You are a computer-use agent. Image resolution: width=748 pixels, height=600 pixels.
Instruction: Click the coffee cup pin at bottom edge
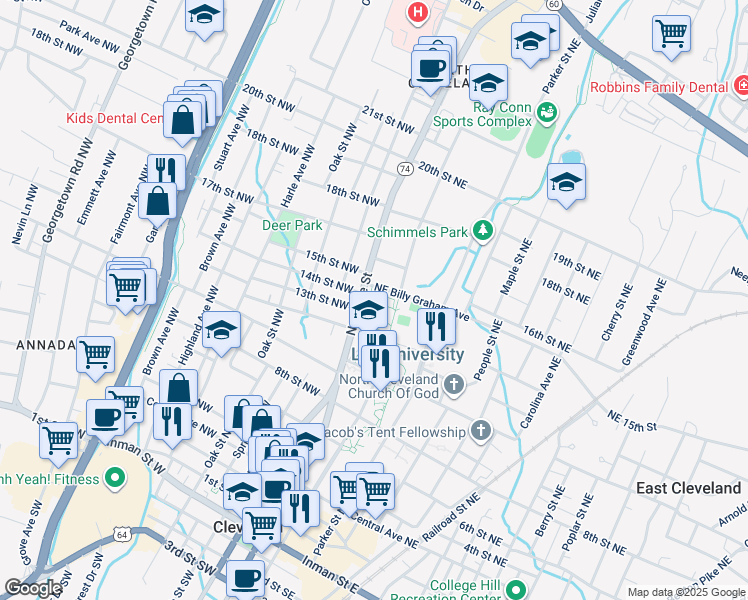(245, 579)
